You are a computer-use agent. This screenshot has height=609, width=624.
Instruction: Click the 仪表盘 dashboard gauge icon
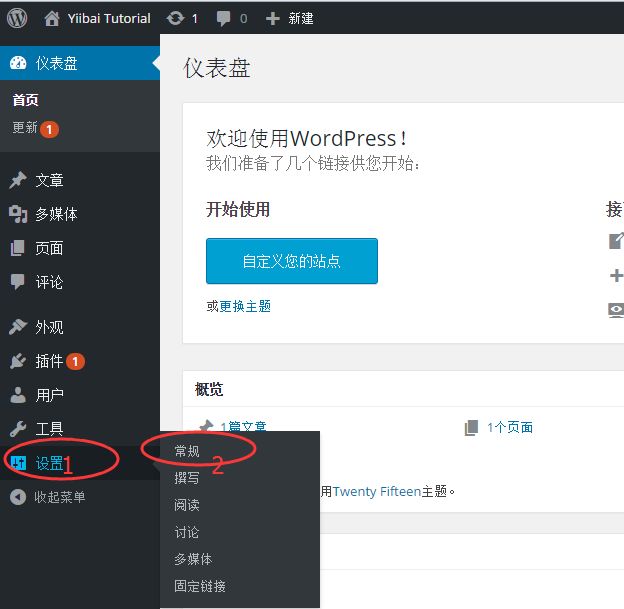click(x=18, y=63)
